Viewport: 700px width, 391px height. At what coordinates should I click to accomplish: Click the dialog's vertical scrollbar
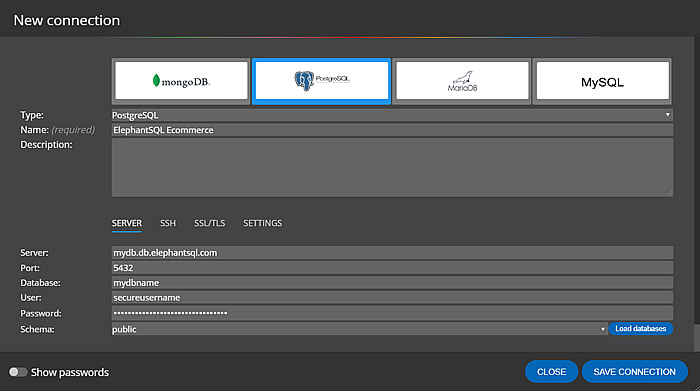coord(697,338)
